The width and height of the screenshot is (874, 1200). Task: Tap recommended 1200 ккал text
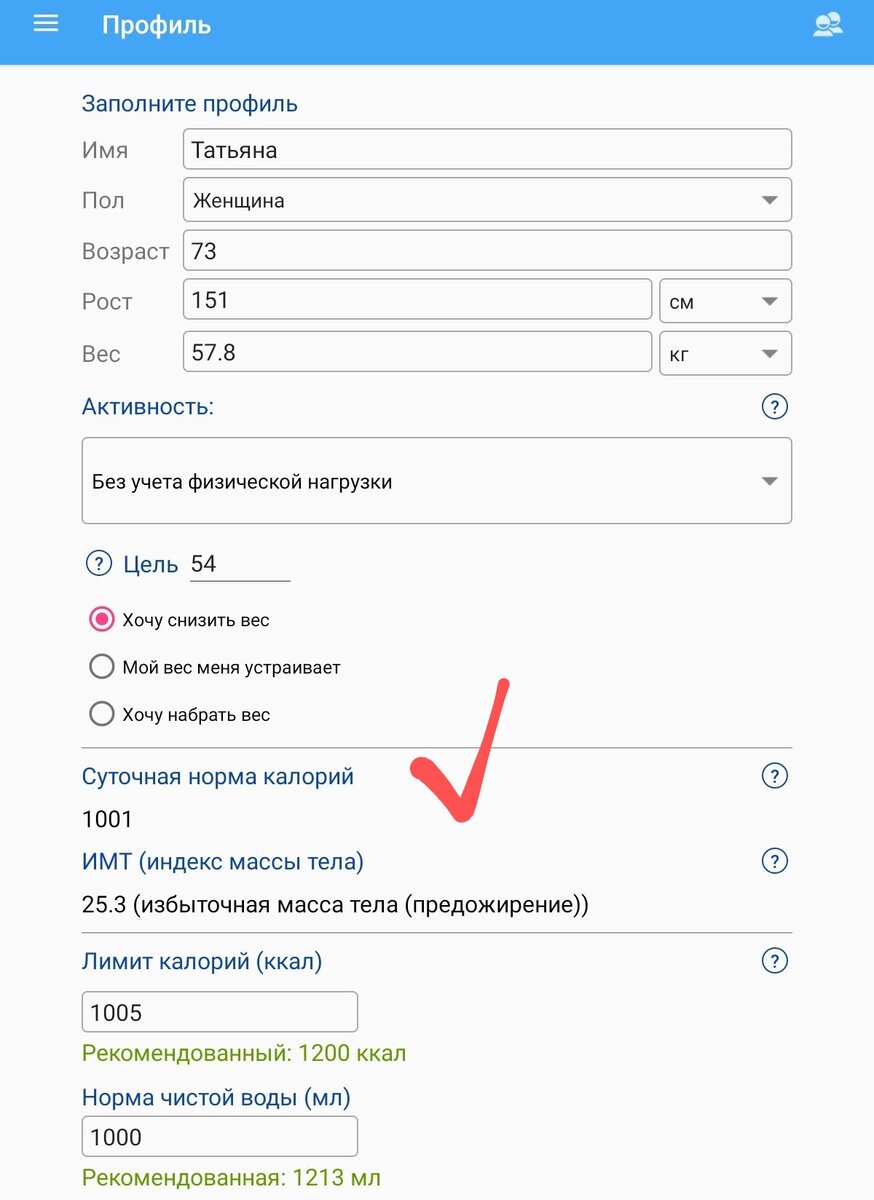point(244,1053)
